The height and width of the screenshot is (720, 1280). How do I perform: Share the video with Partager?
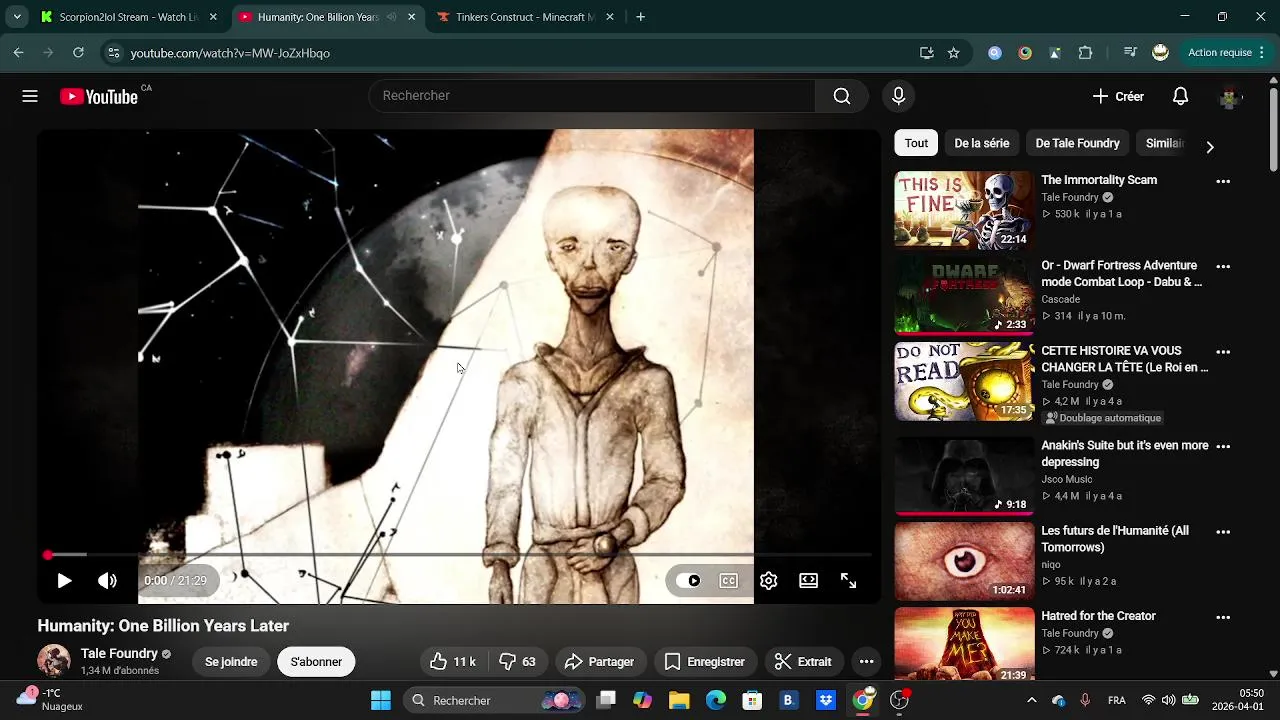point(600,662)
